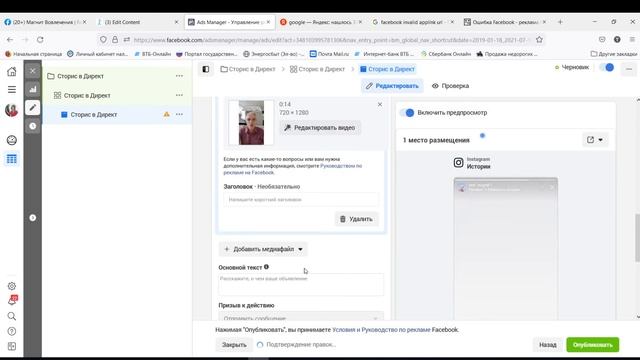Viewport: 640px width, 360px height.
Task: Open Призыв к действию dropdown
Action: pos(301,317)
